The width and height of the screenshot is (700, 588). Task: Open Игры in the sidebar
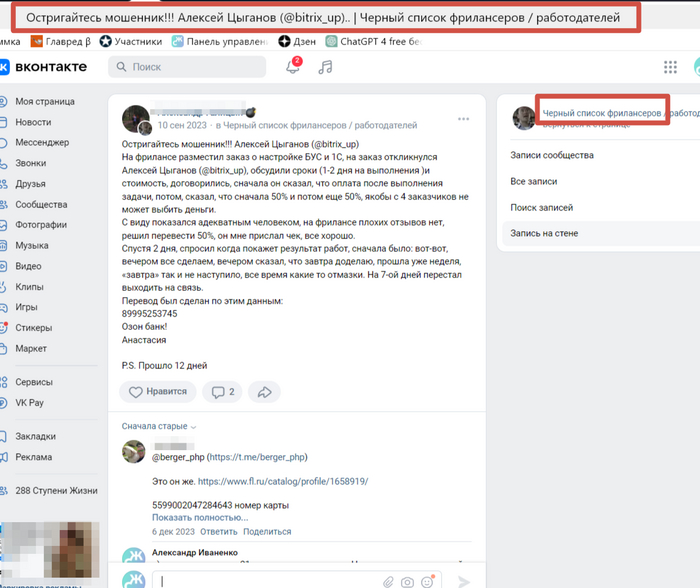(x=26, y=307)
